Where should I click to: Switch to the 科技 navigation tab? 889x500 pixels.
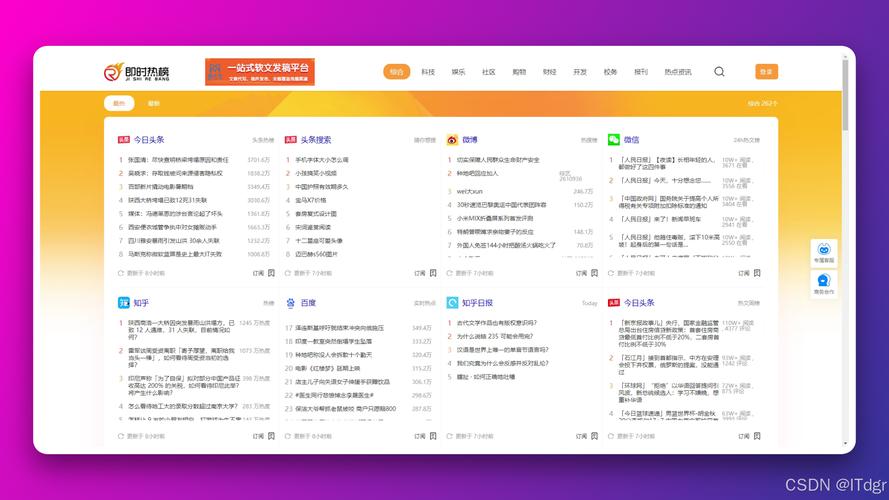pyautogui.click(x=428, y=72)
